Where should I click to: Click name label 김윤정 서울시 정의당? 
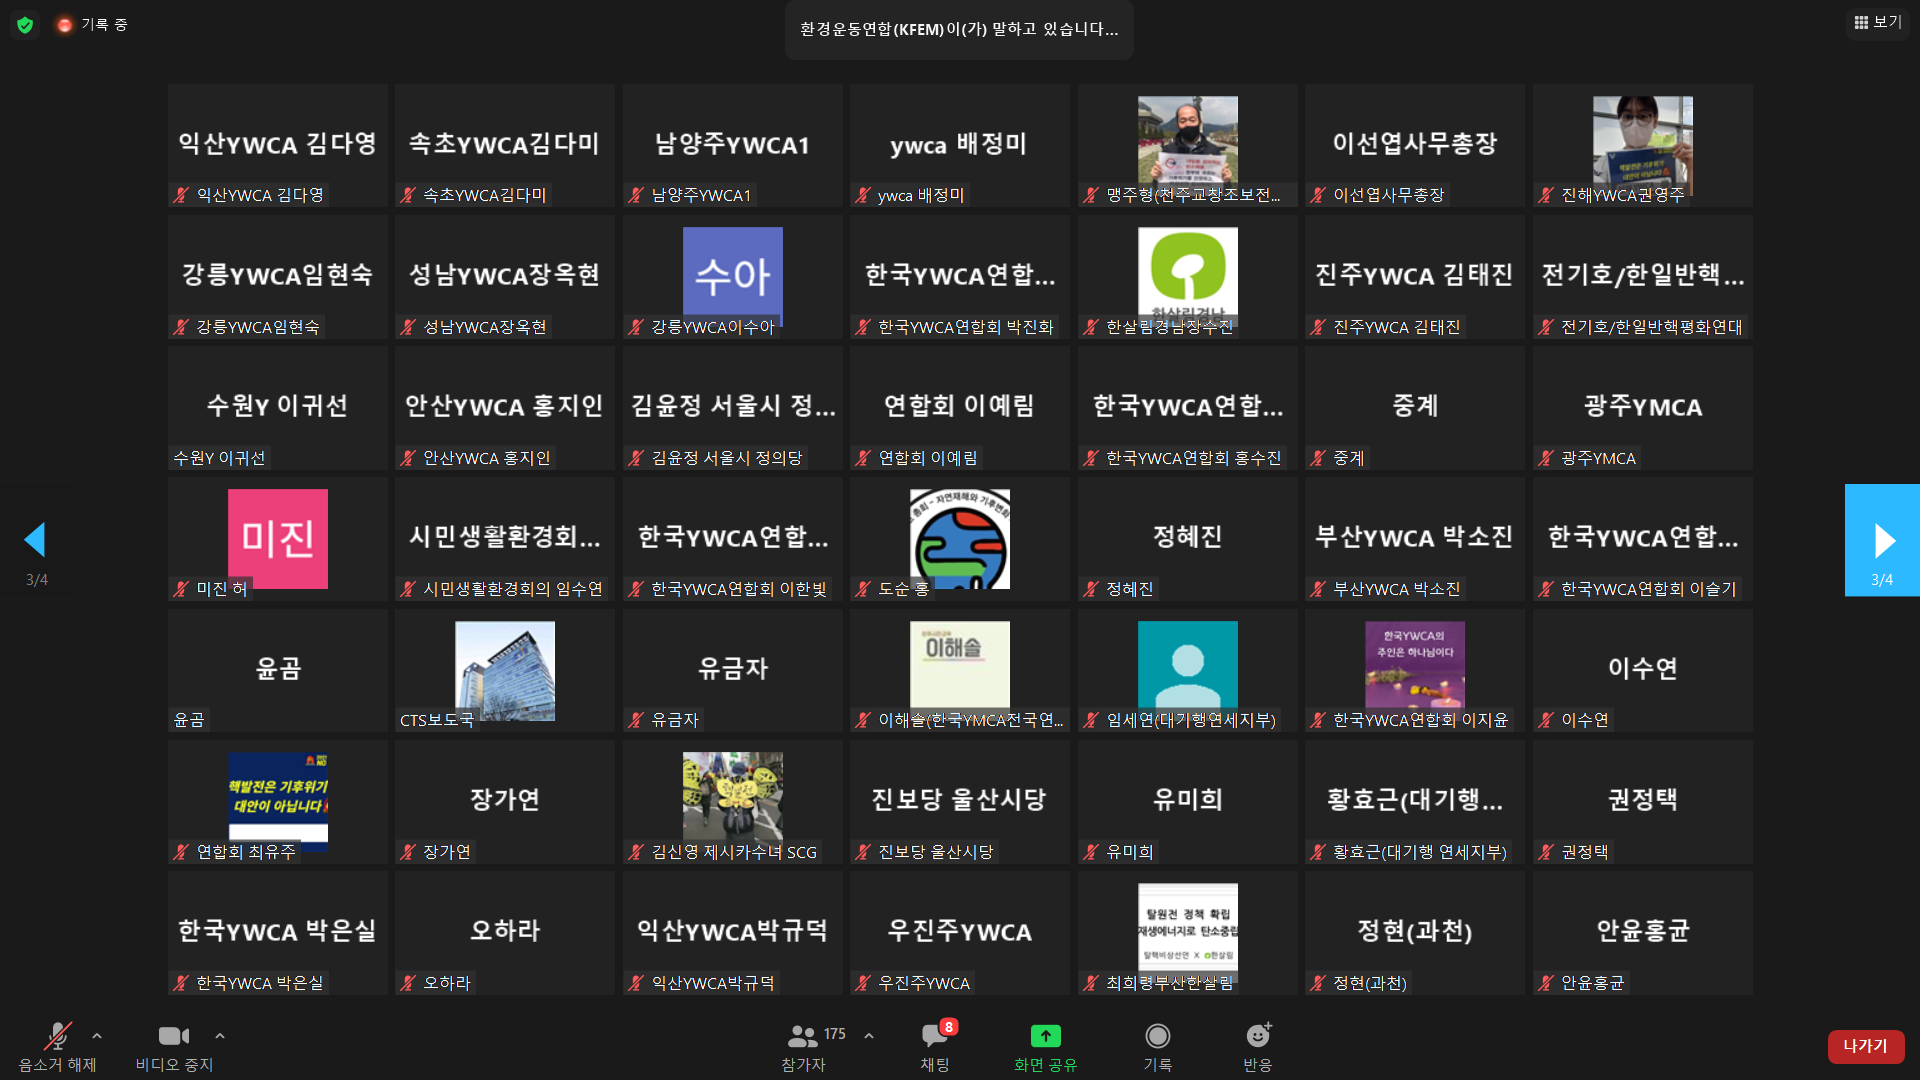pyautogui.click(x=727, y=458)
